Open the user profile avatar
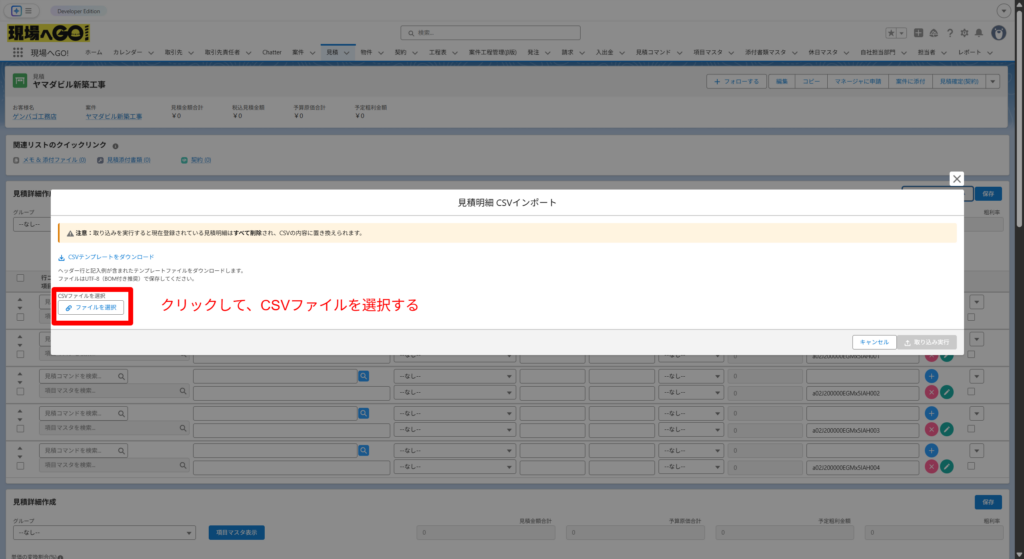 tap(998, 33)
